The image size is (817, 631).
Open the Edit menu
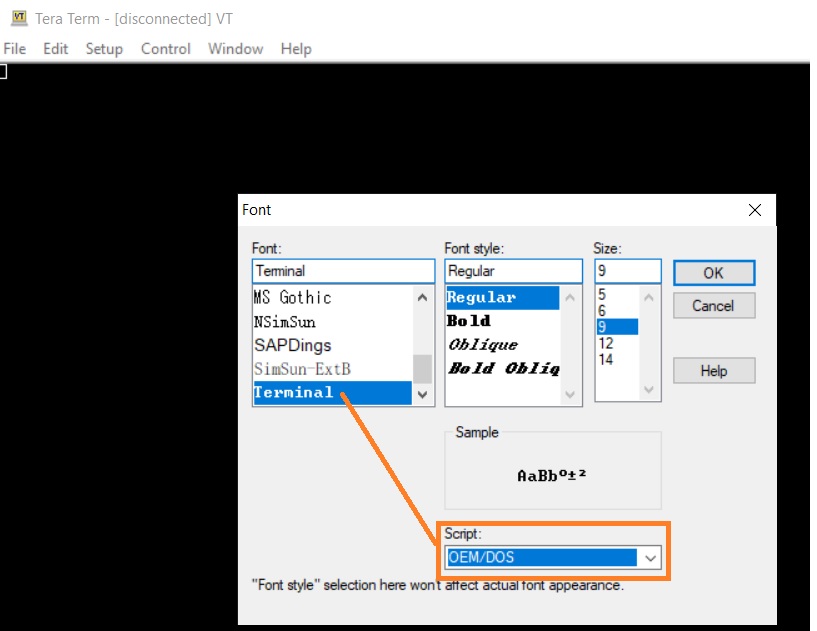click(56, 49)
